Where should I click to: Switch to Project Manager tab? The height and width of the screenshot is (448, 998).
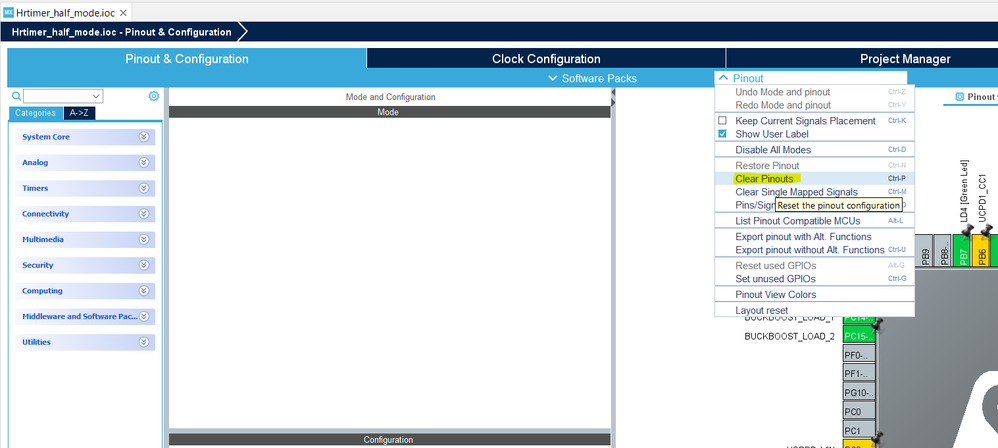coord(905,59)
